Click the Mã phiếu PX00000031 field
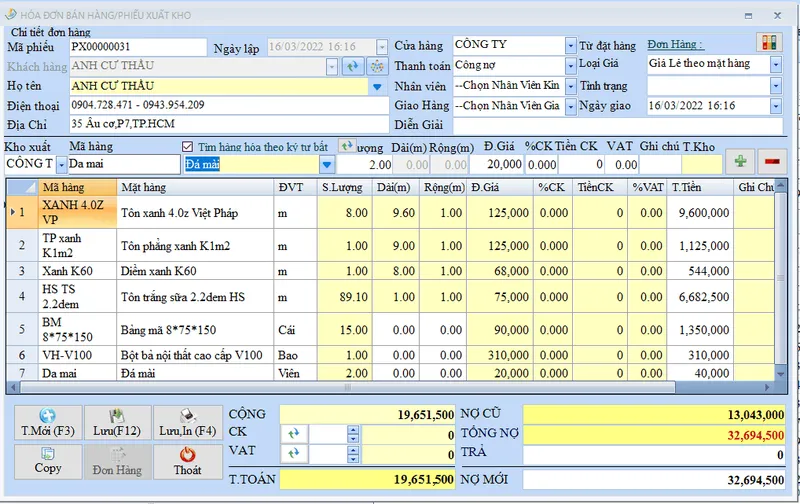Viewport: 800px width, 504px height. coord(138,47)
